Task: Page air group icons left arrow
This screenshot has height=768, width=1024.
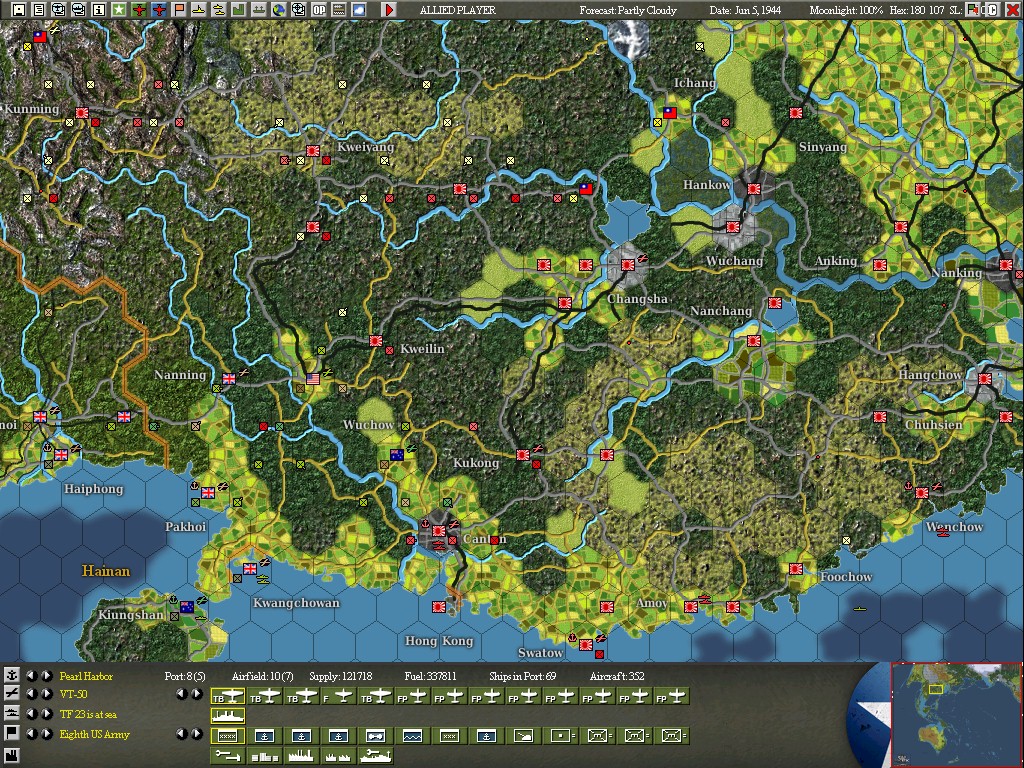Action: 182,694
